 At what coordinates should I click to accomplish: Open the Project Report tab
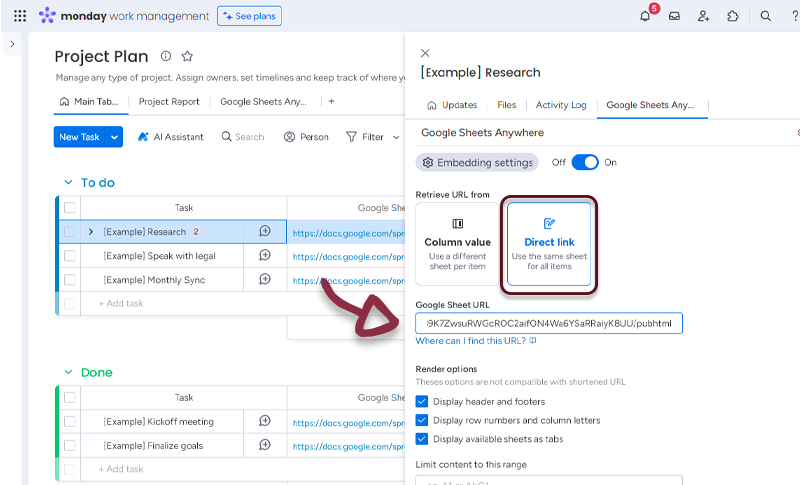(169, 102)
